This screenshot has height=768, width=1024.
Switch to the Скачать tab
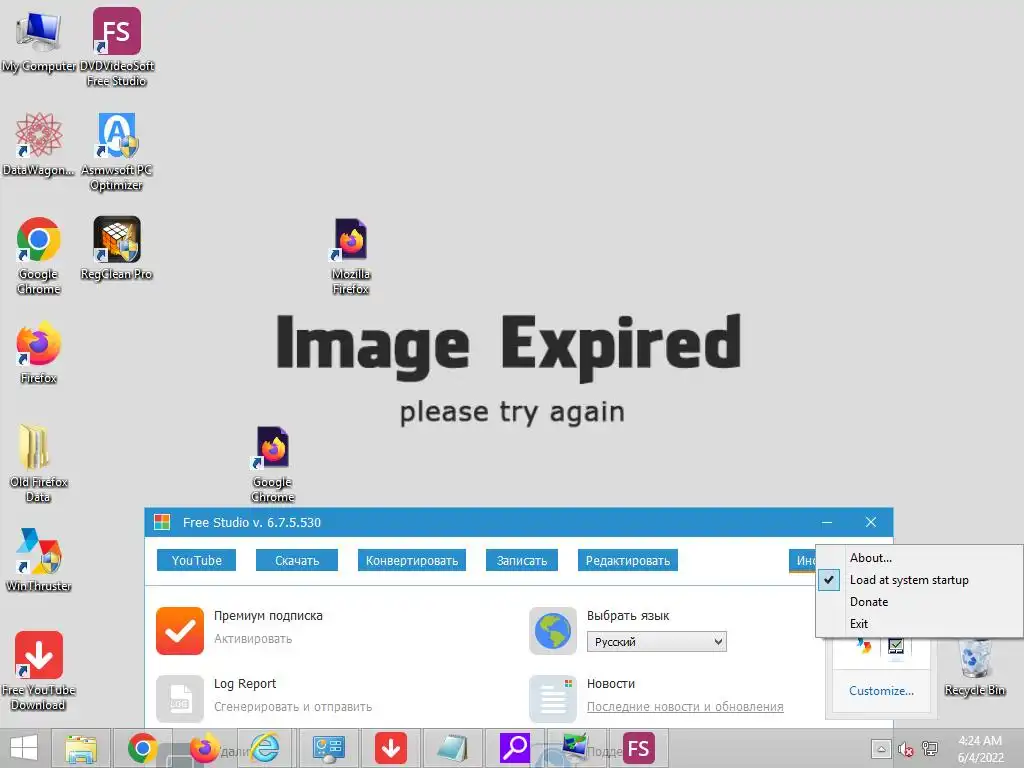[x=297, y=560]
